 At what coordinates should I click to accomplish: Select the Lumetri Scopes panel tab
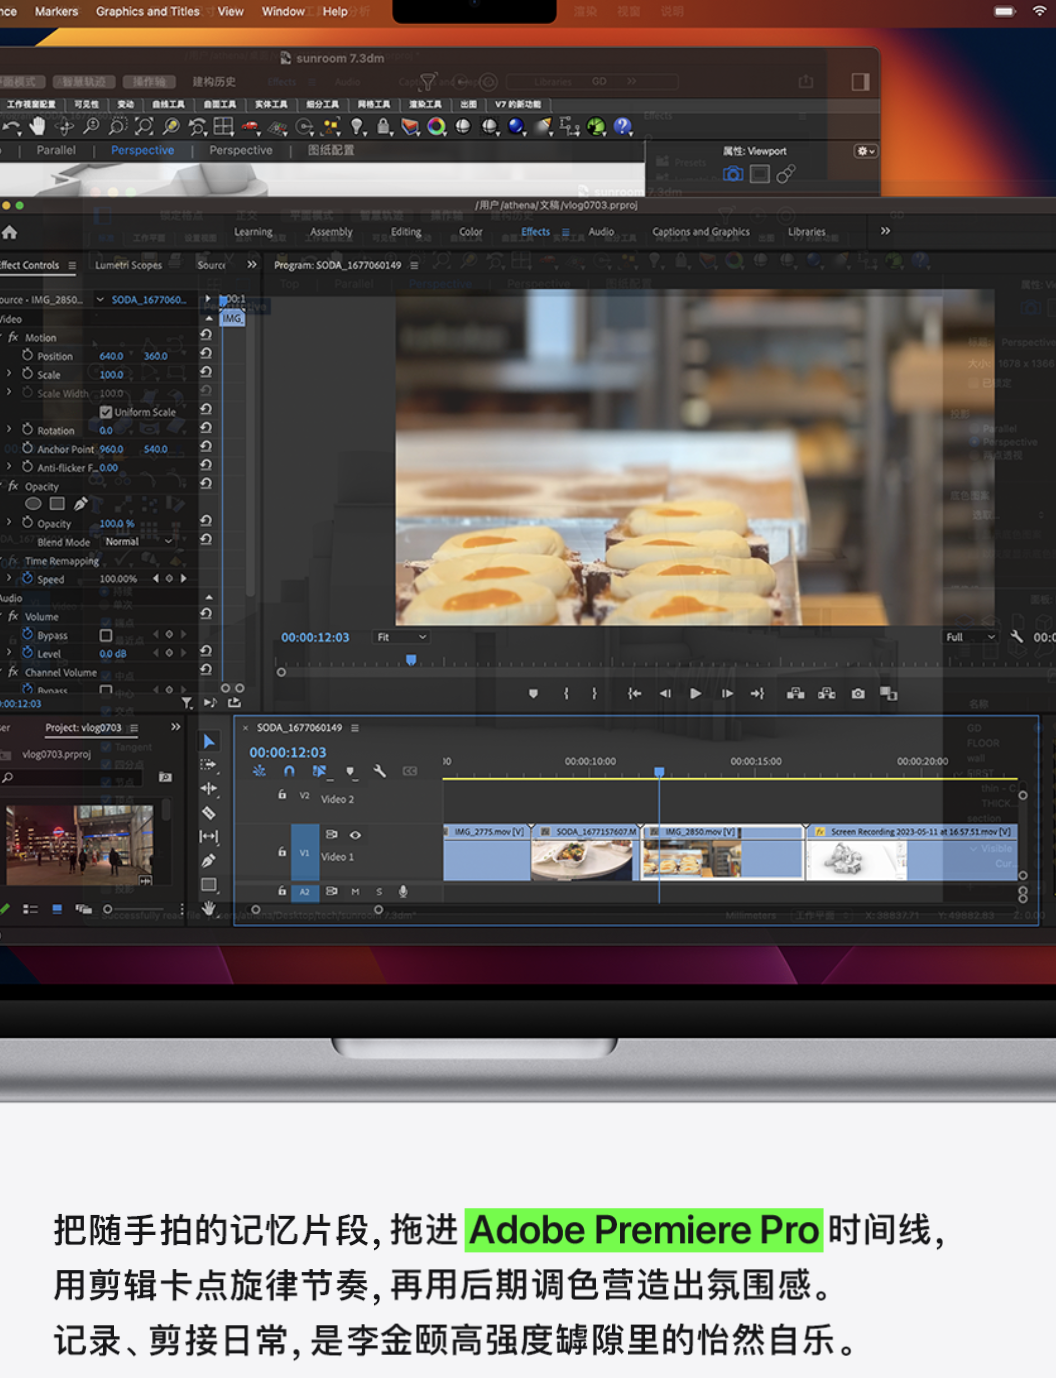tap(128, 265)
